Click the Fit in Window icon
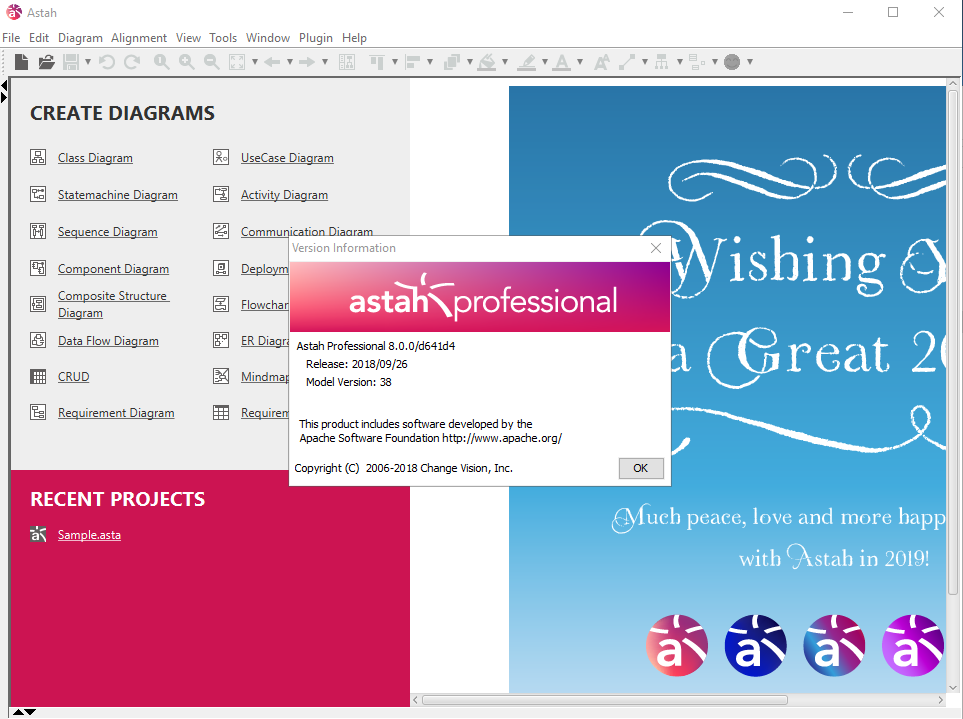 click(237, 61)
